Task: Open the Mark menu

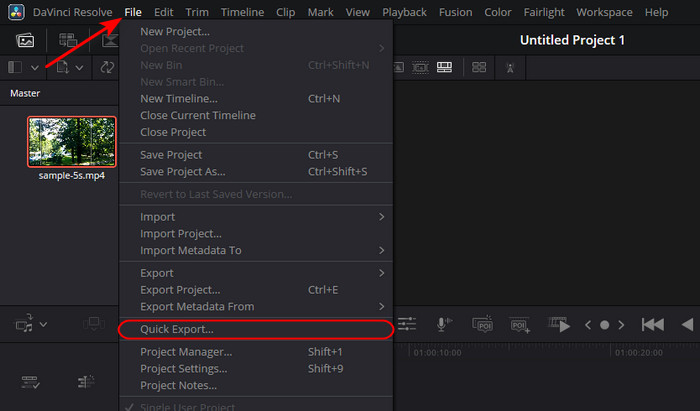Action: (321, 12)
